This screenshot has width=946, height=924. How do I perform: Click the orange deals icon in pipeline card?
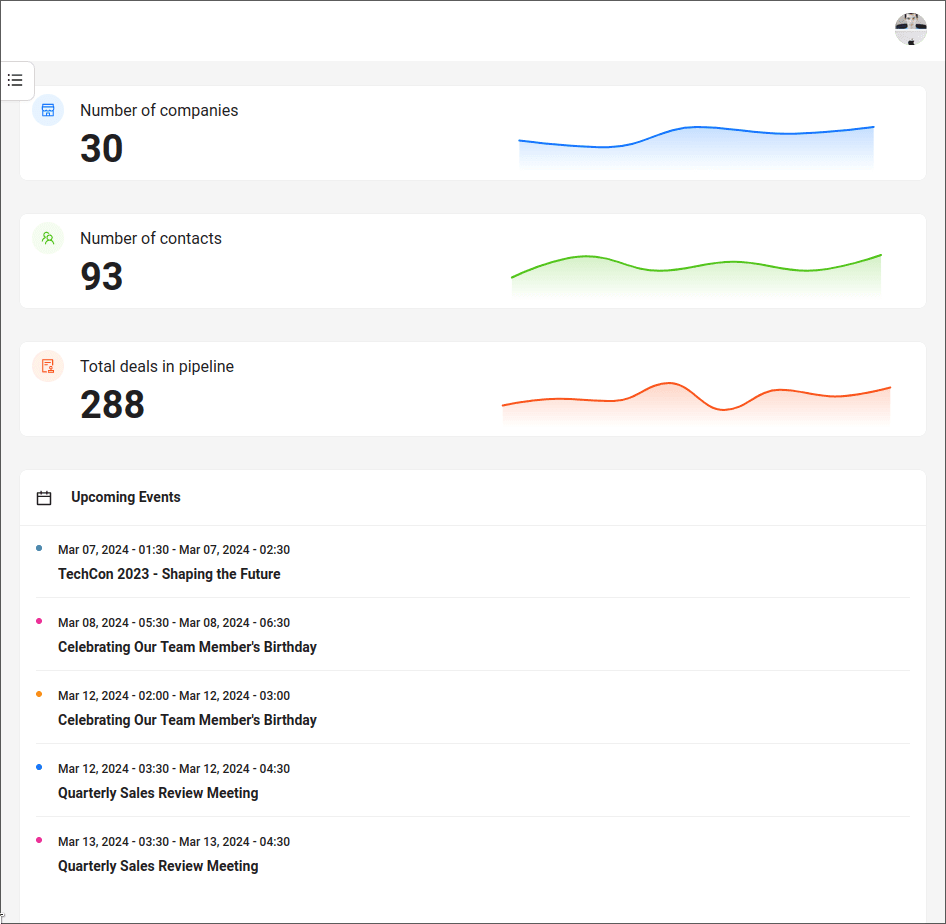click(48, 366)
